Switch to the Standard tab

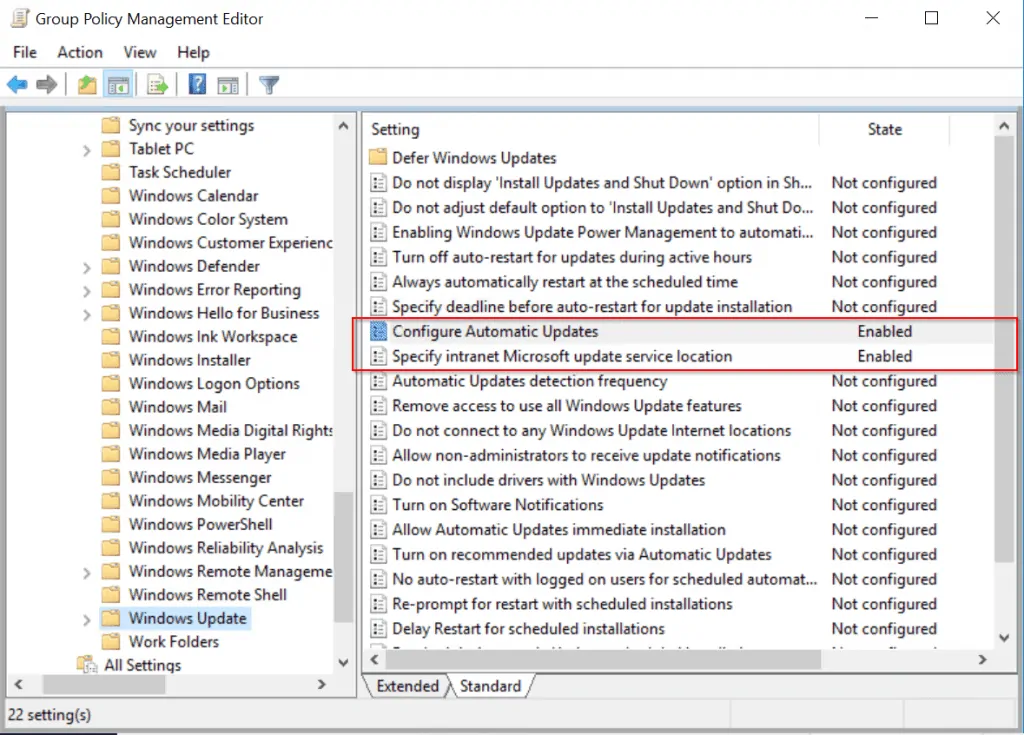[x=490, y=686]
